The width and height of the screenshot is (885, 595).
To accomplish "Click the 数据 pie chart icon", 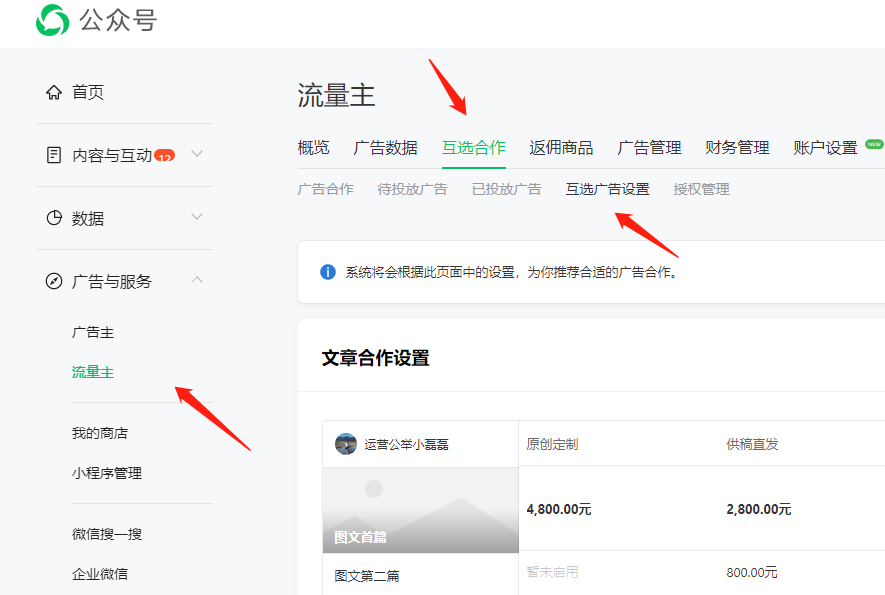I will 54,218.
